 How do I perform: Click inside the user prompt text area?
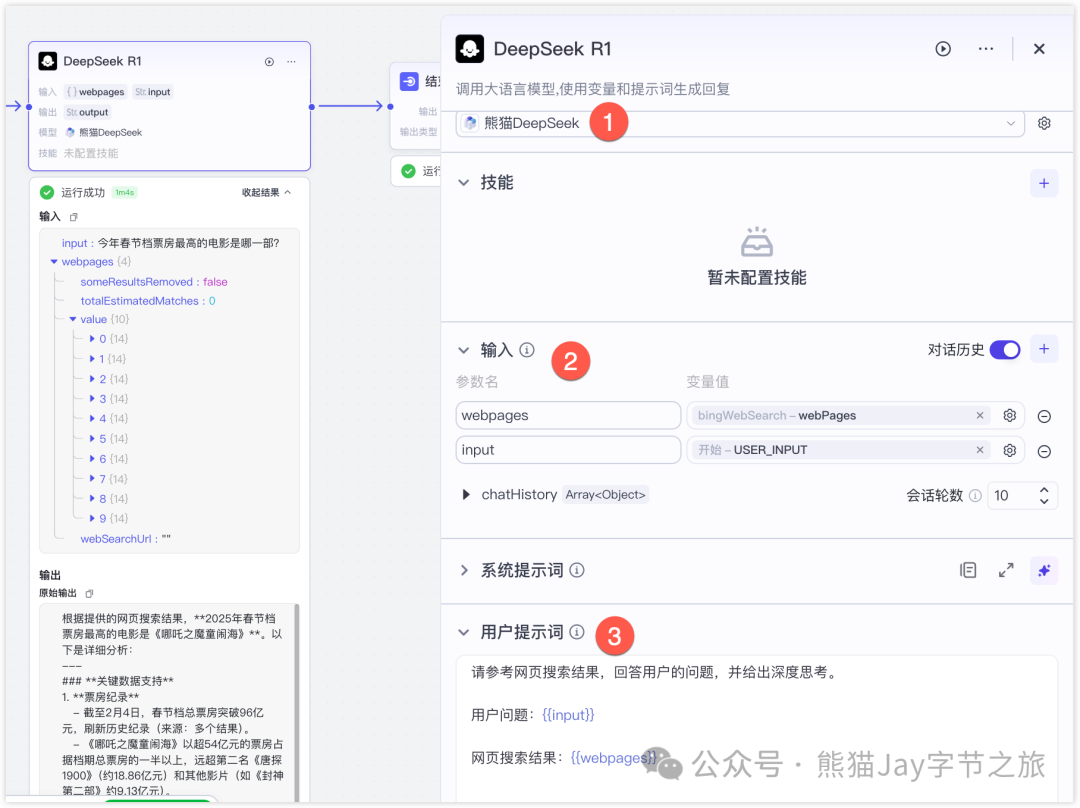[x=756, y=727]
